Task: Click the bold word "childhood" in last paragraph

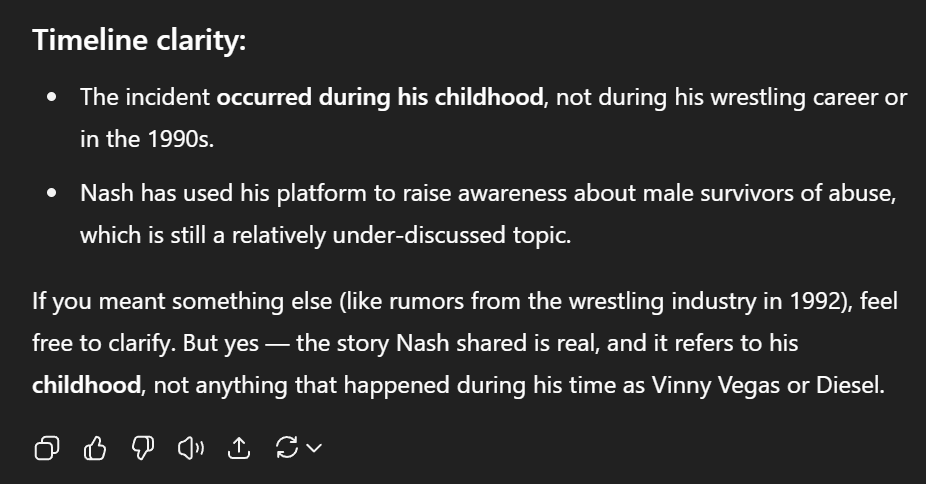Action: click(86, 385)
